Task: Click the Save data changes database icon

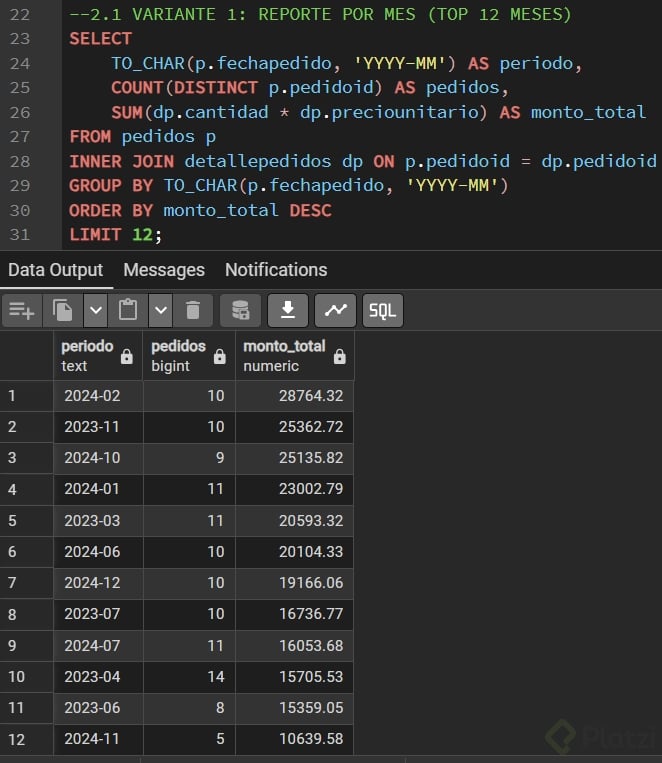Action: coord(240,311)
